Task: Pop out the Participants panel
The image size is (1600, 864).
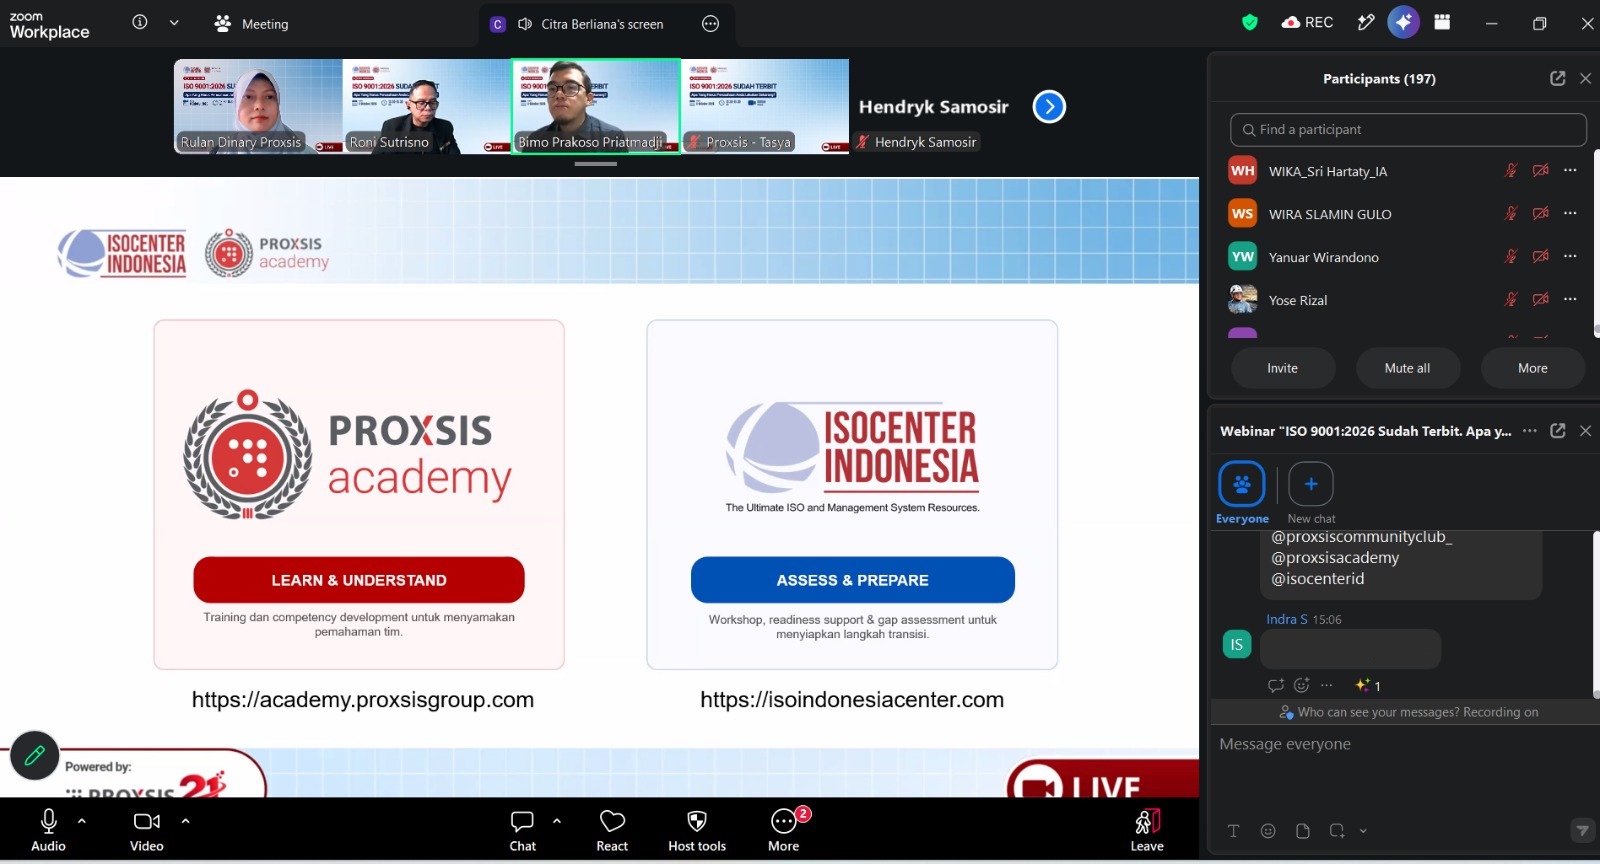Action: tap(1557, 78)
